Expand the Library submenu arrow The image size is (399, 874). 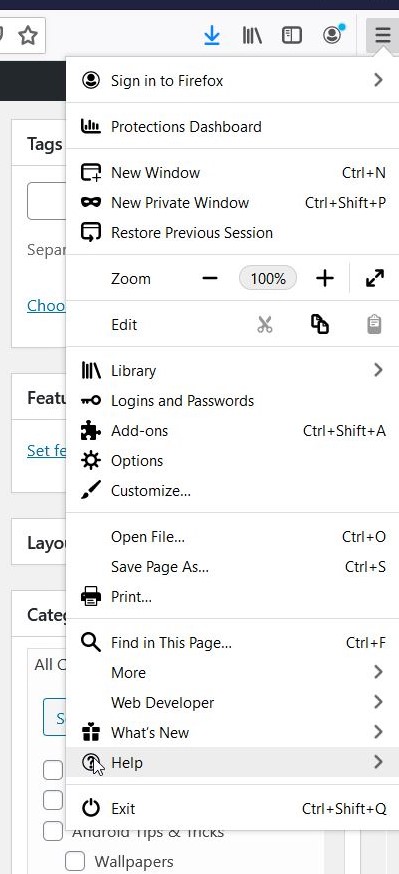pyautogui.click(x=378, y=370)
